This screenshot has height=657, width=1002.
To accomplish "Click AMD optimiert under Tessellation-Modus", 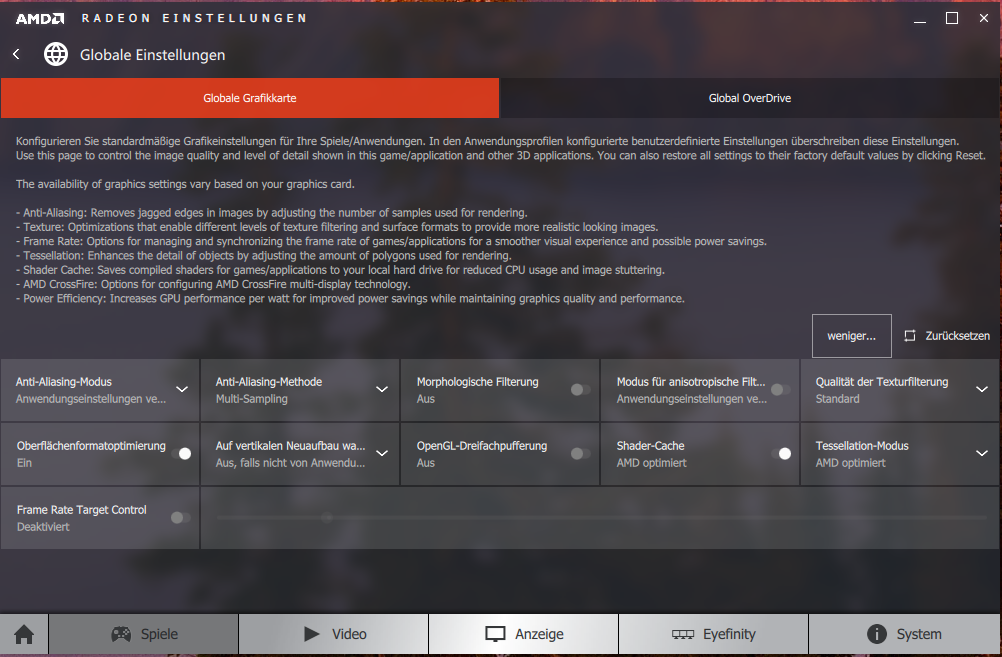I will 851,463.
